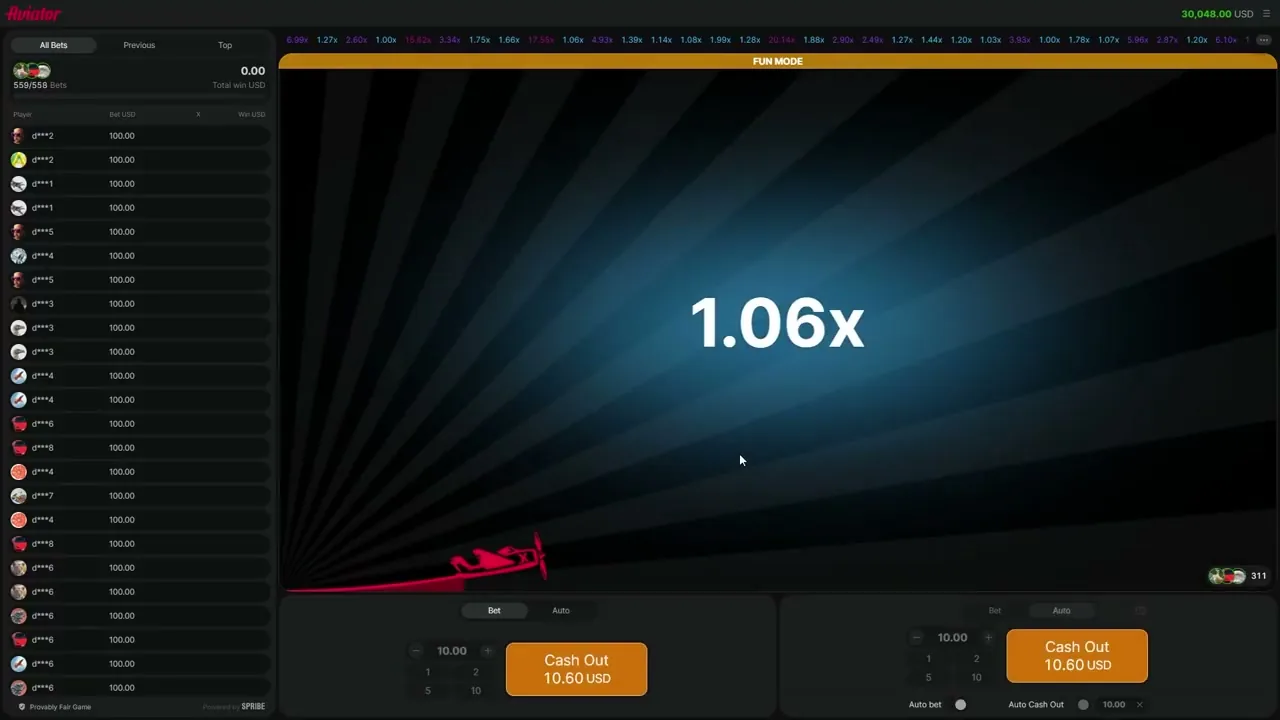Select the Bet tab in the first panel

(494, 611)
